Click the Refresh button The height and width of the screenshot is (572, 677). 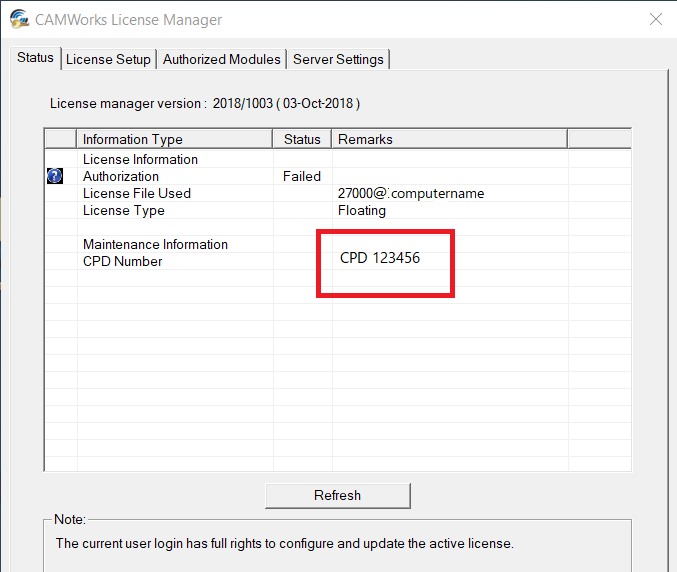pos(338,495)
